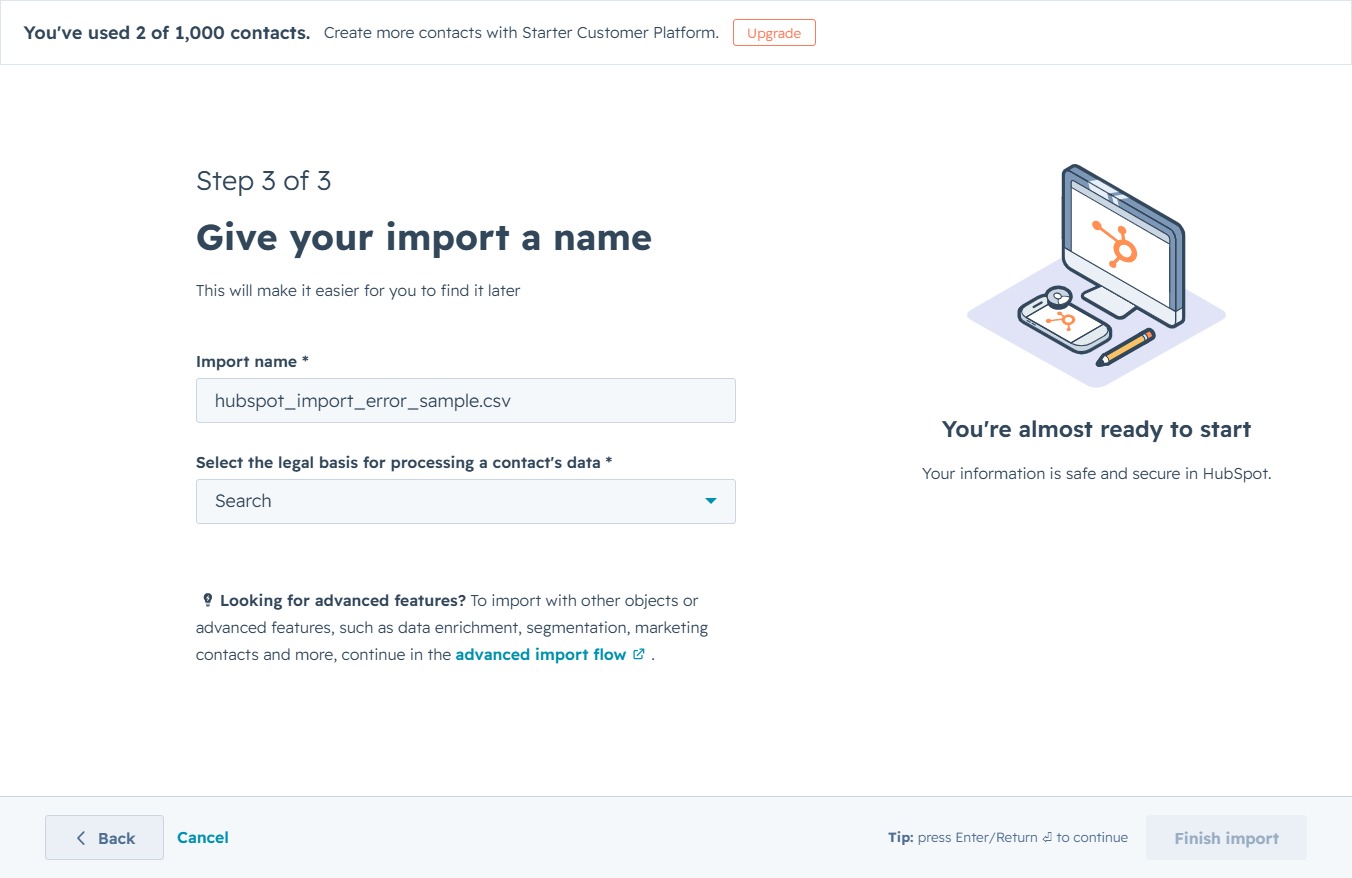
Task: Click the 'Give your import a name' heading
Action: pos(424,238)
